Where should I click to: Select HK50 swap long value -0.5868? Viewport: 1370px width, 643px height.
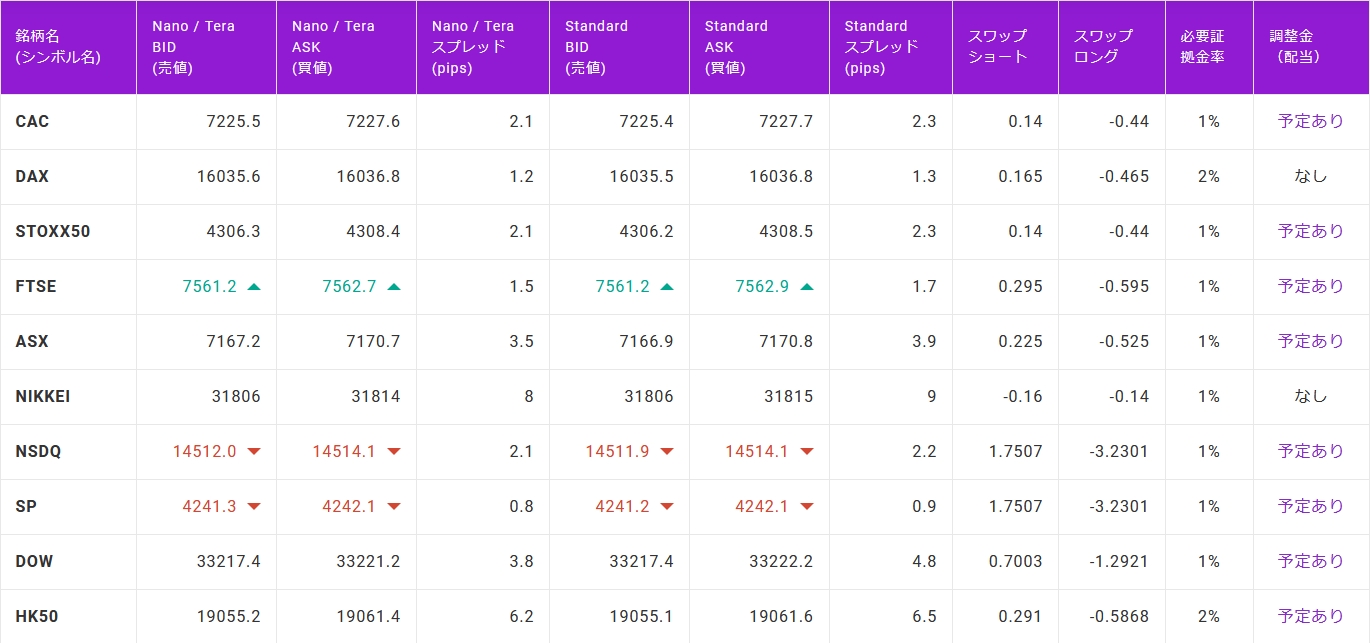click(x=1120, y=616)
